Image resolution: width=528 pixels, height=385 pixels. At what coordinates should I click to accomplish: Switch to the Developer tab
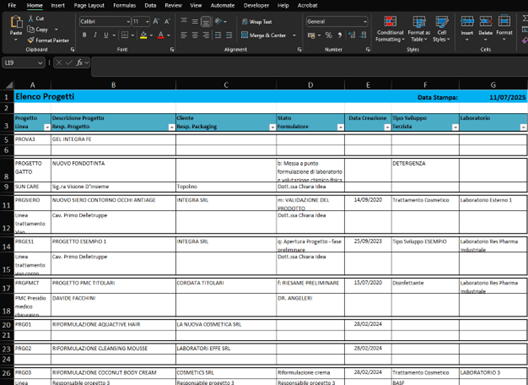click(256, 5)
